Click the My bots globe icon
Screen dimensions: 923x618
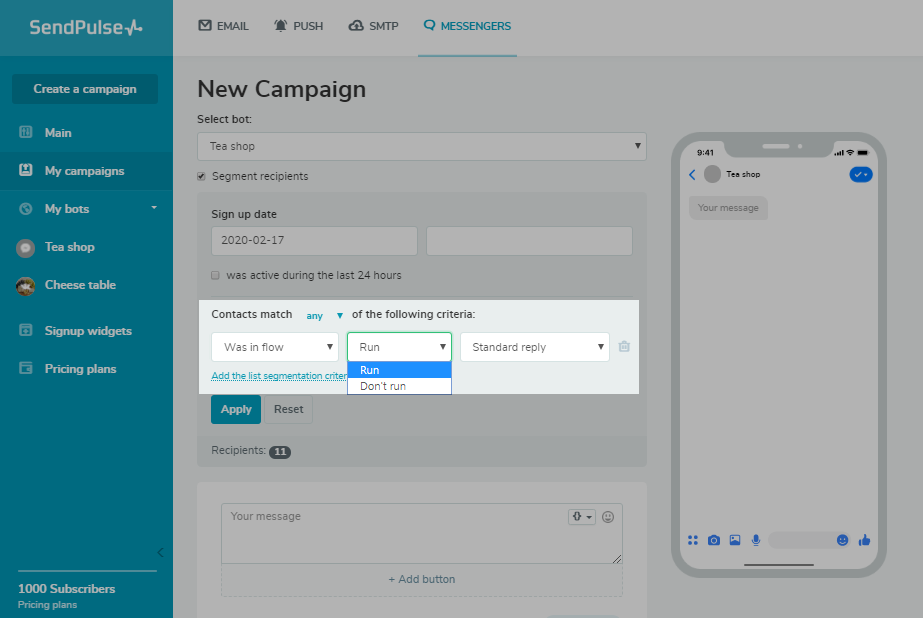(x=25, y=208)
